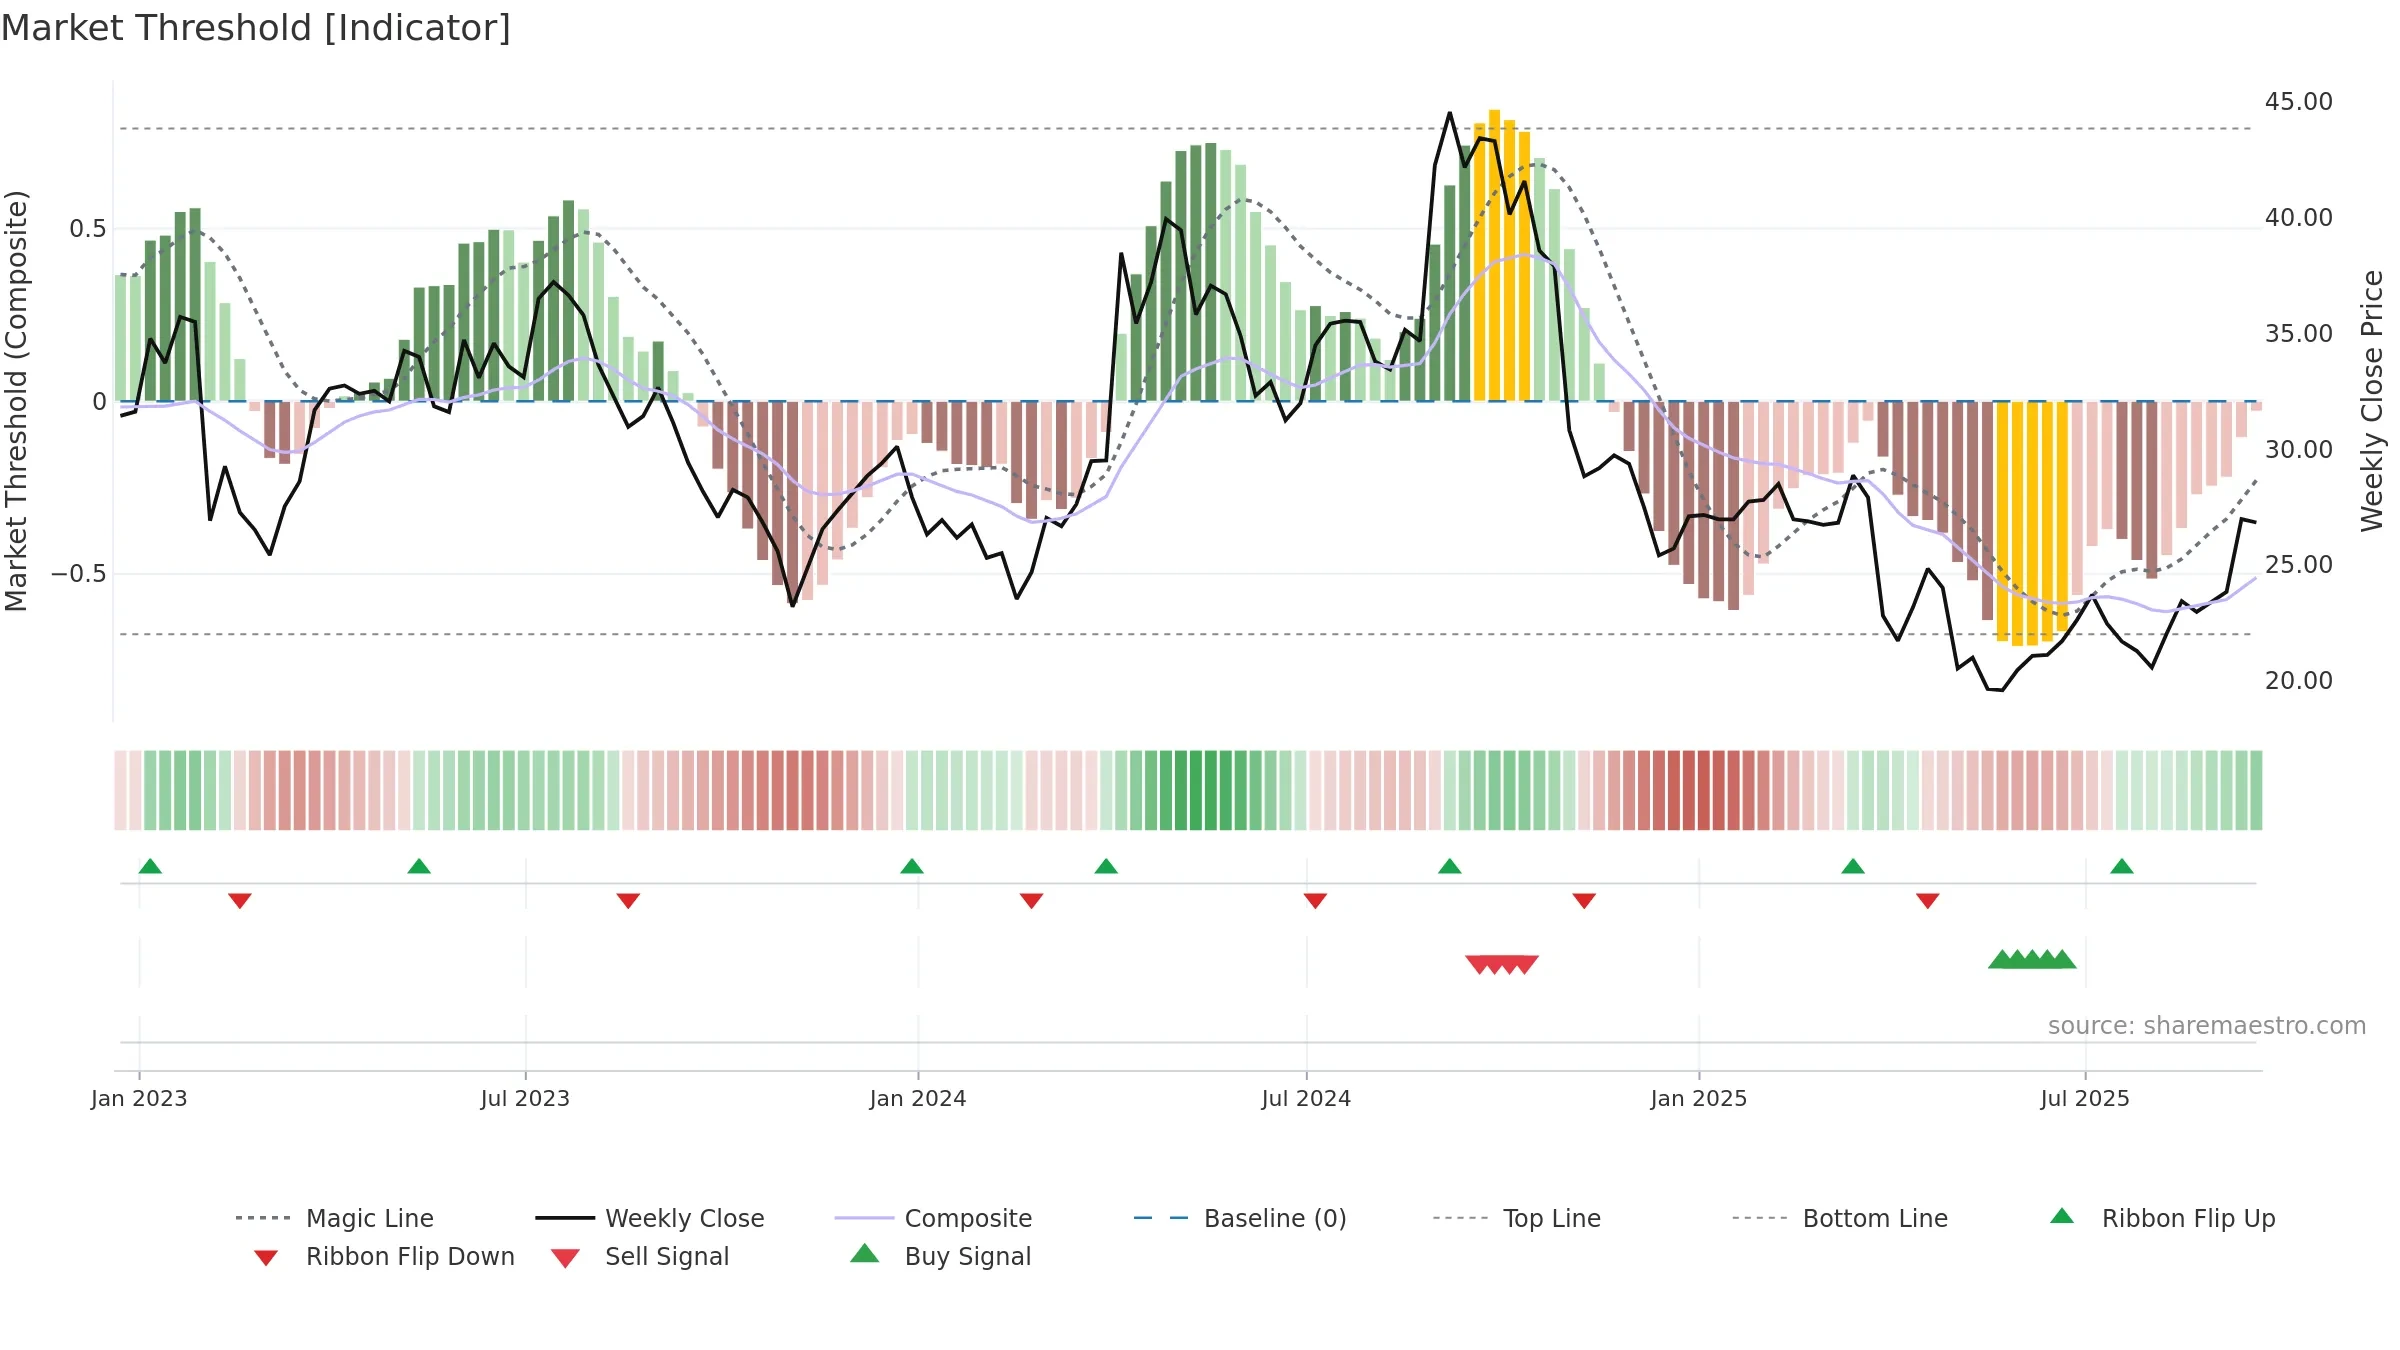The width and height of the screenshot is (2400, 1350).
Task: Click the Market Threshold (Composite) axis title
Action: pos(16,401)
